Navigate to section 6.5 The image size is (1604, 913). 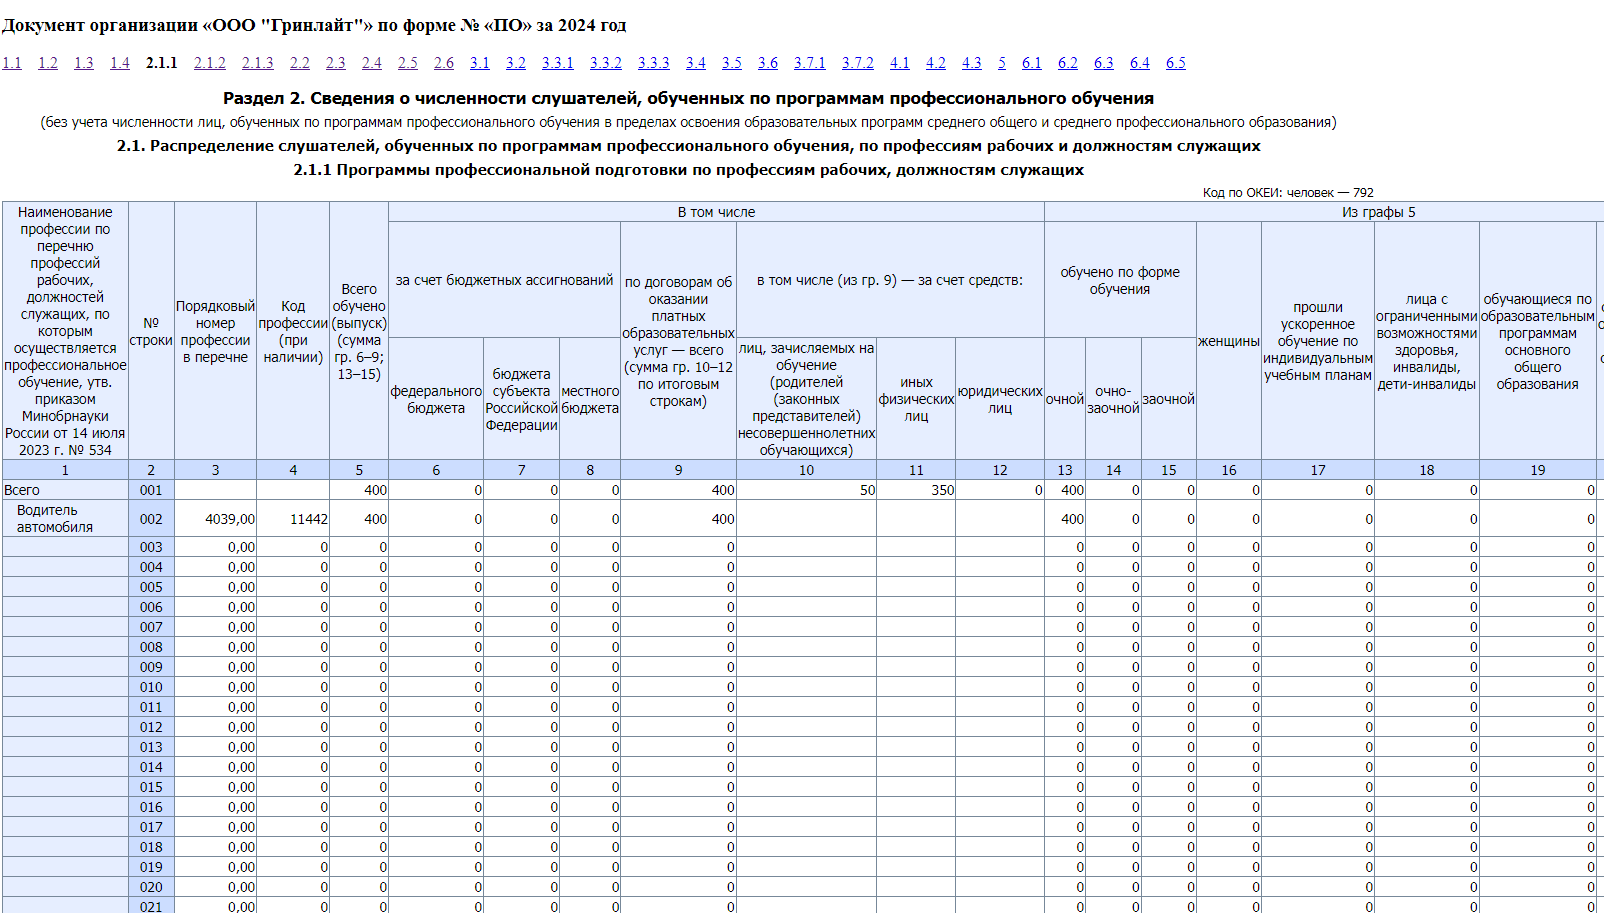click(1176, 63)
